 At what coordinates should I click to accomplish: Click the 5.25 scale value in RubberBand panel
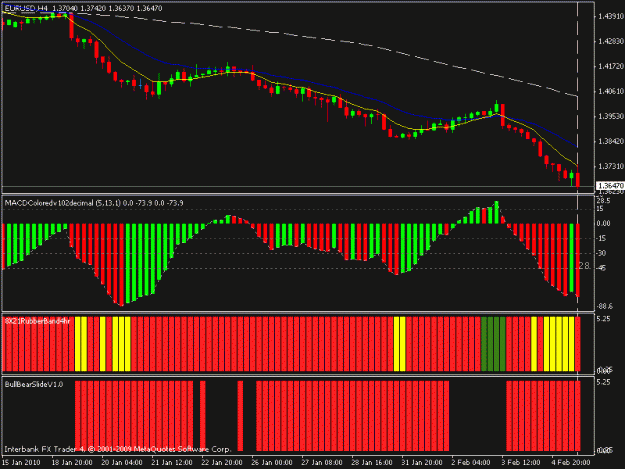pyautogui.click(x=603, y=319)
